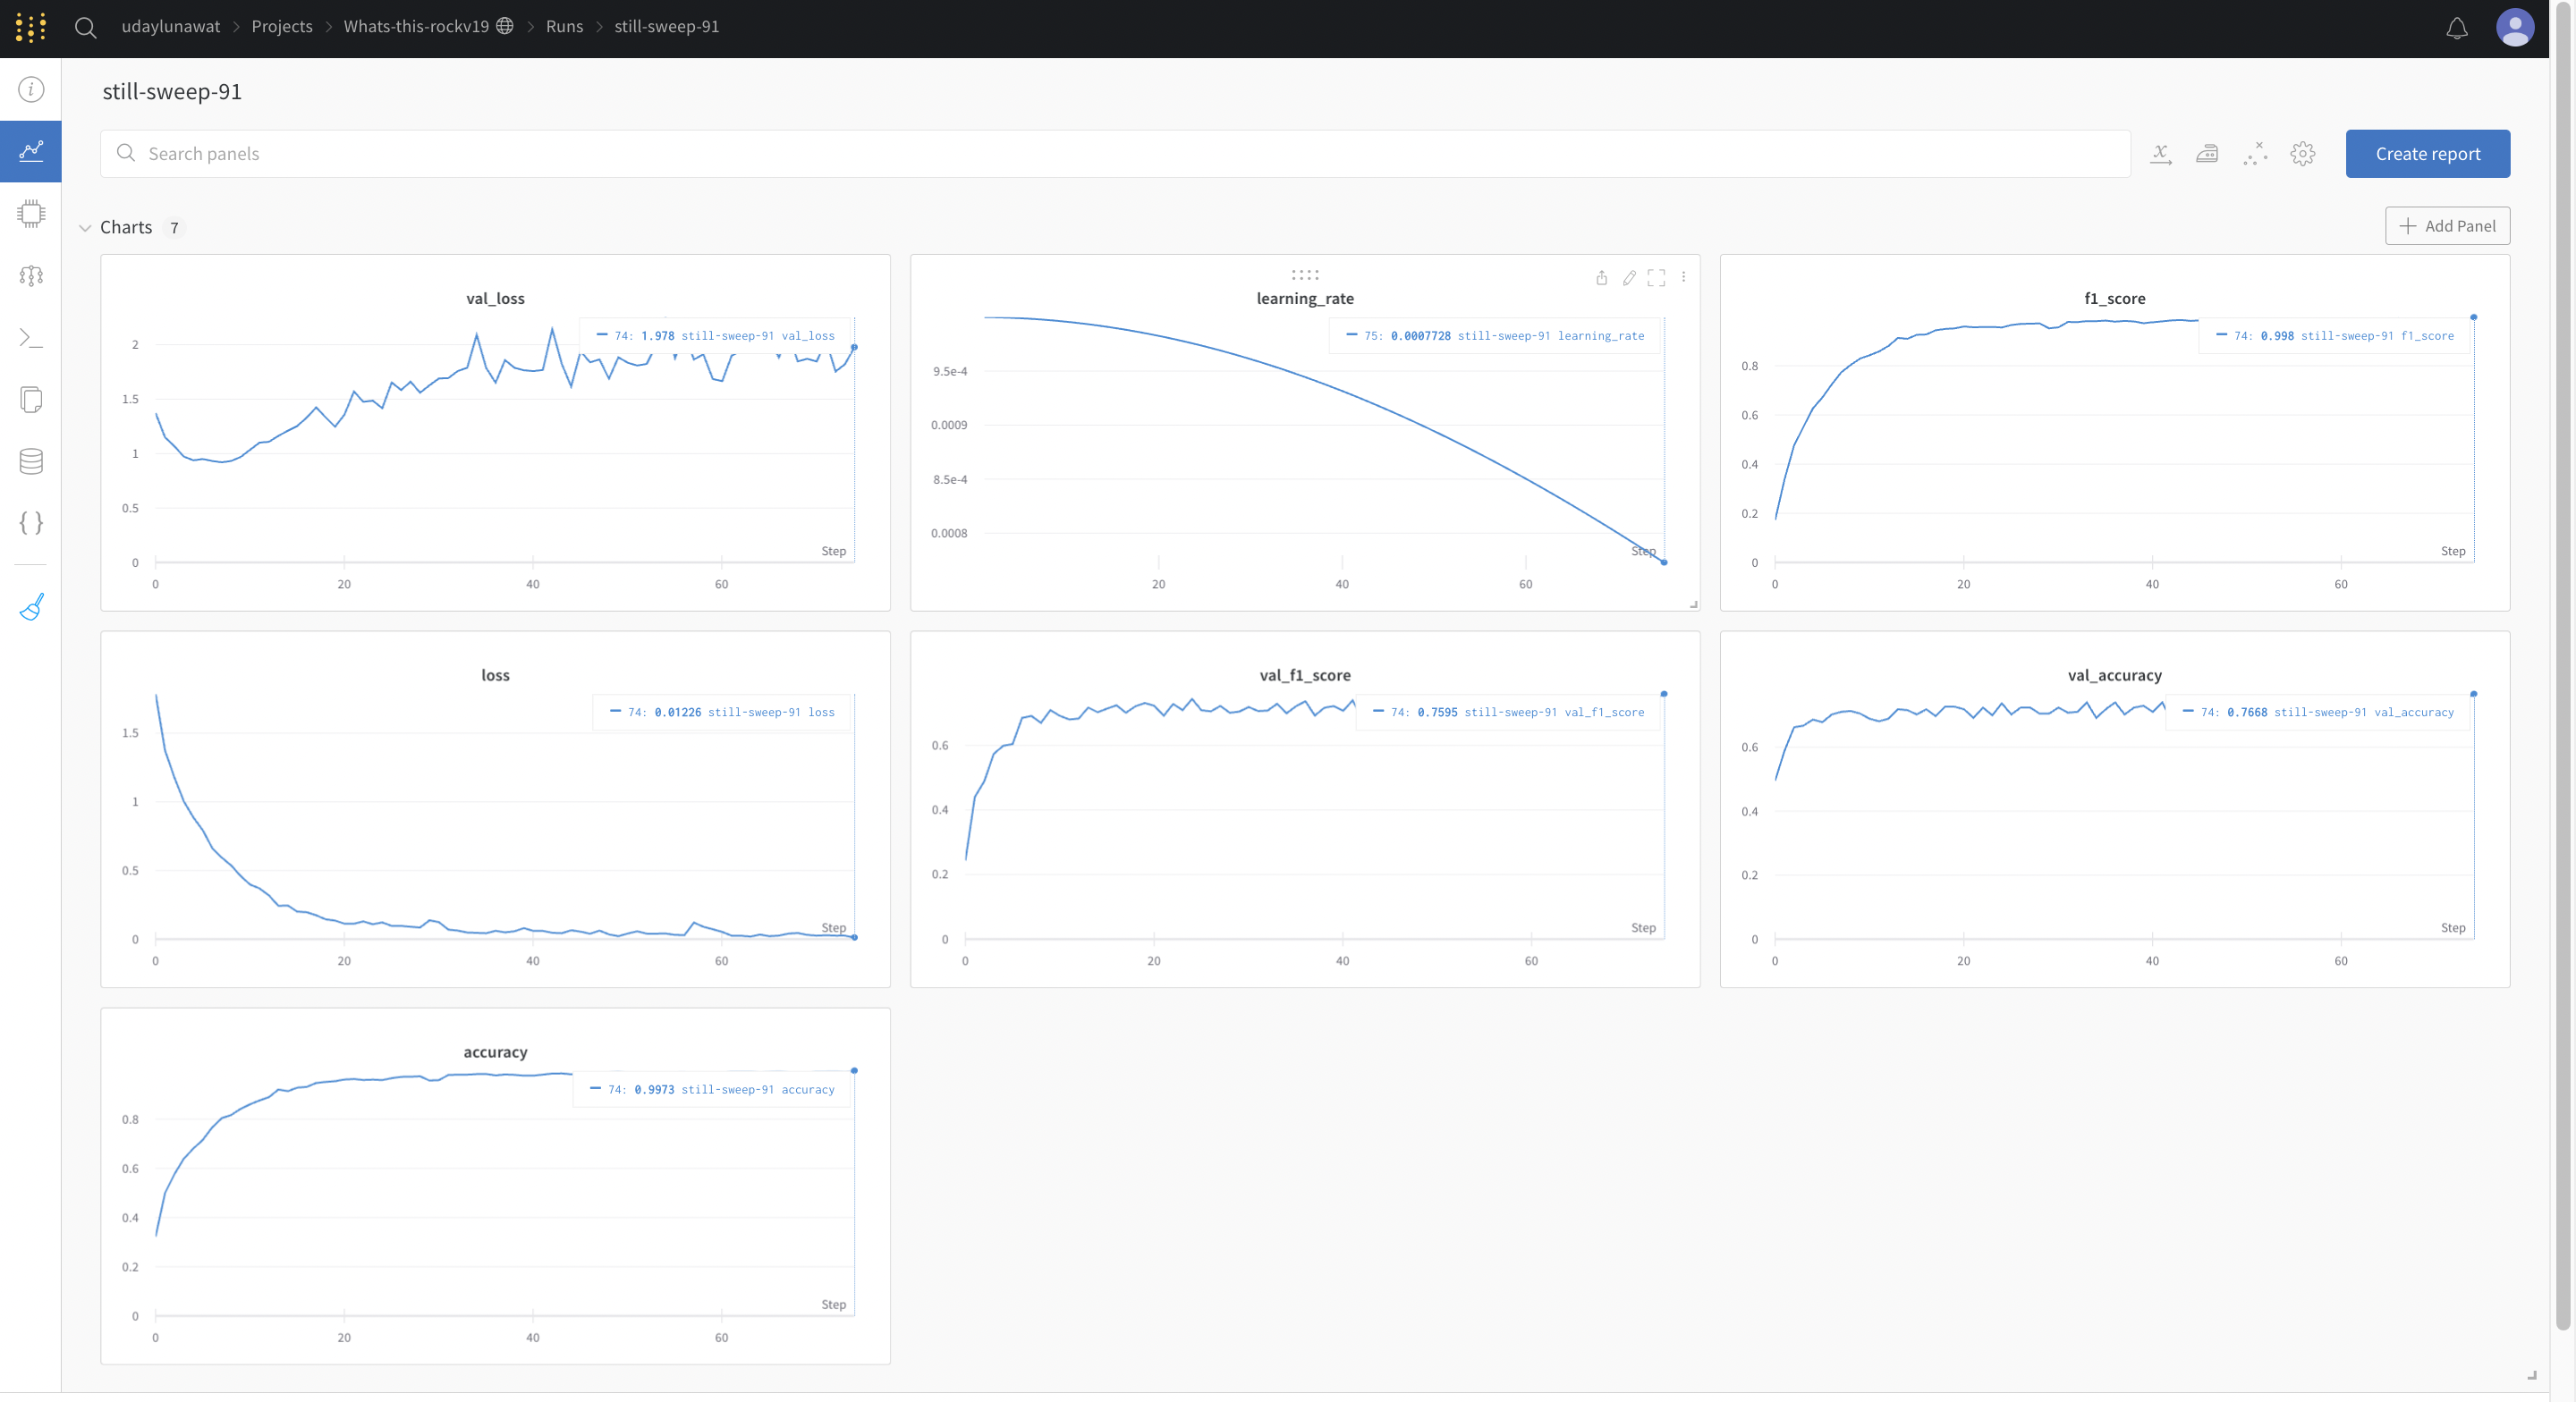Open the smoothing iron icon
Image resolution: width=2576 pixels, height=1402 pixels.
click(x=2207, y=153)
